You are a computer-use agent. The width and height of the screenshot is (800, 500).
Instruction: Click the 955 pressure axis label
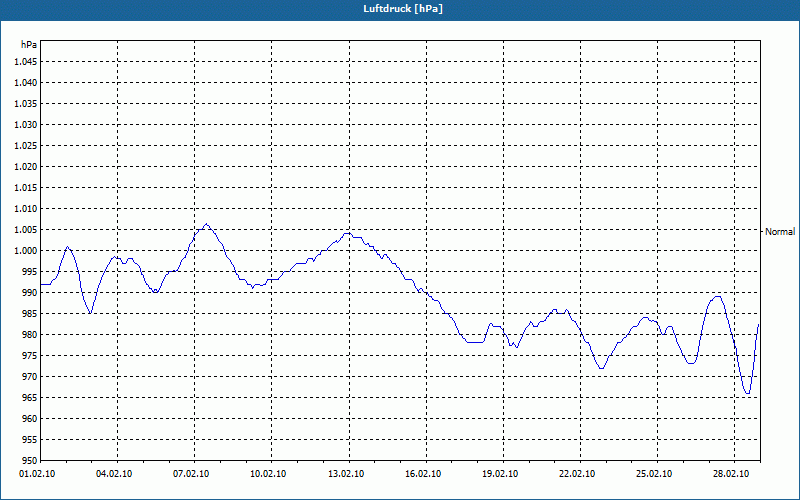click(x=30, y=439)
